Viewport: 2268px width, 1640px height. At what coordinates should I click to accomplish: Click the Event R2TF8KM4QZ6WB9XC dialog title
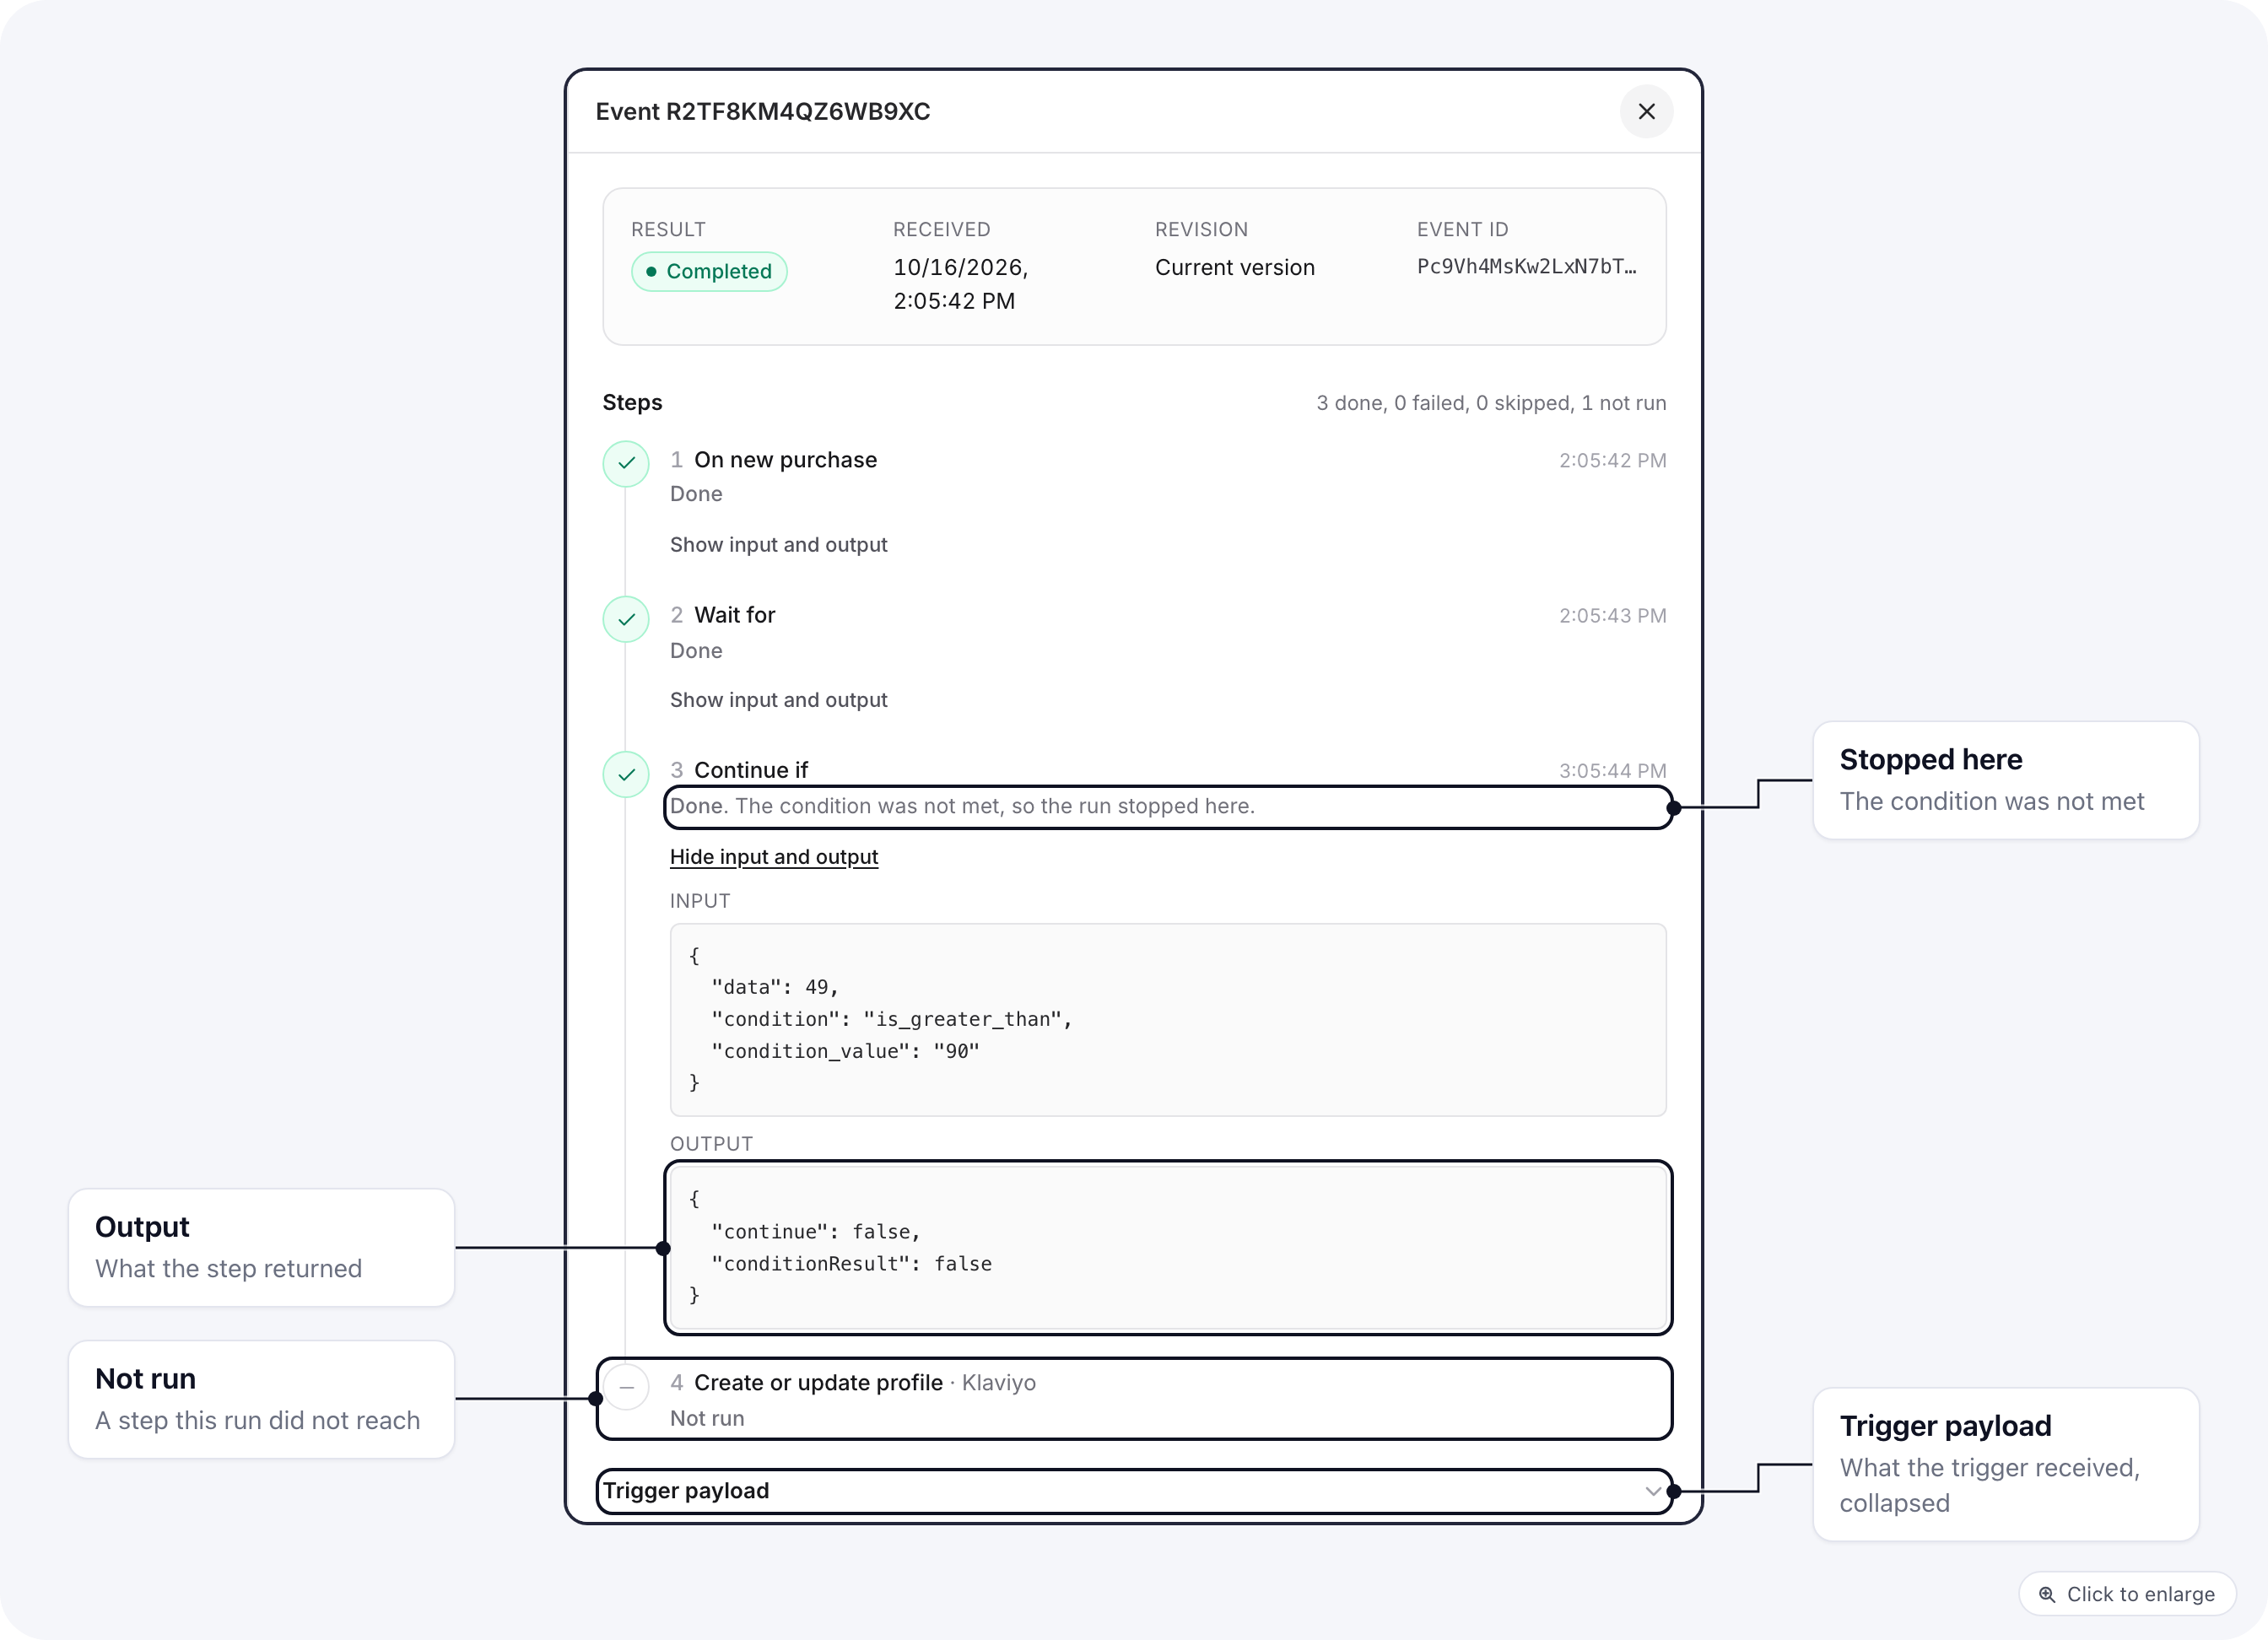[763, 112]
